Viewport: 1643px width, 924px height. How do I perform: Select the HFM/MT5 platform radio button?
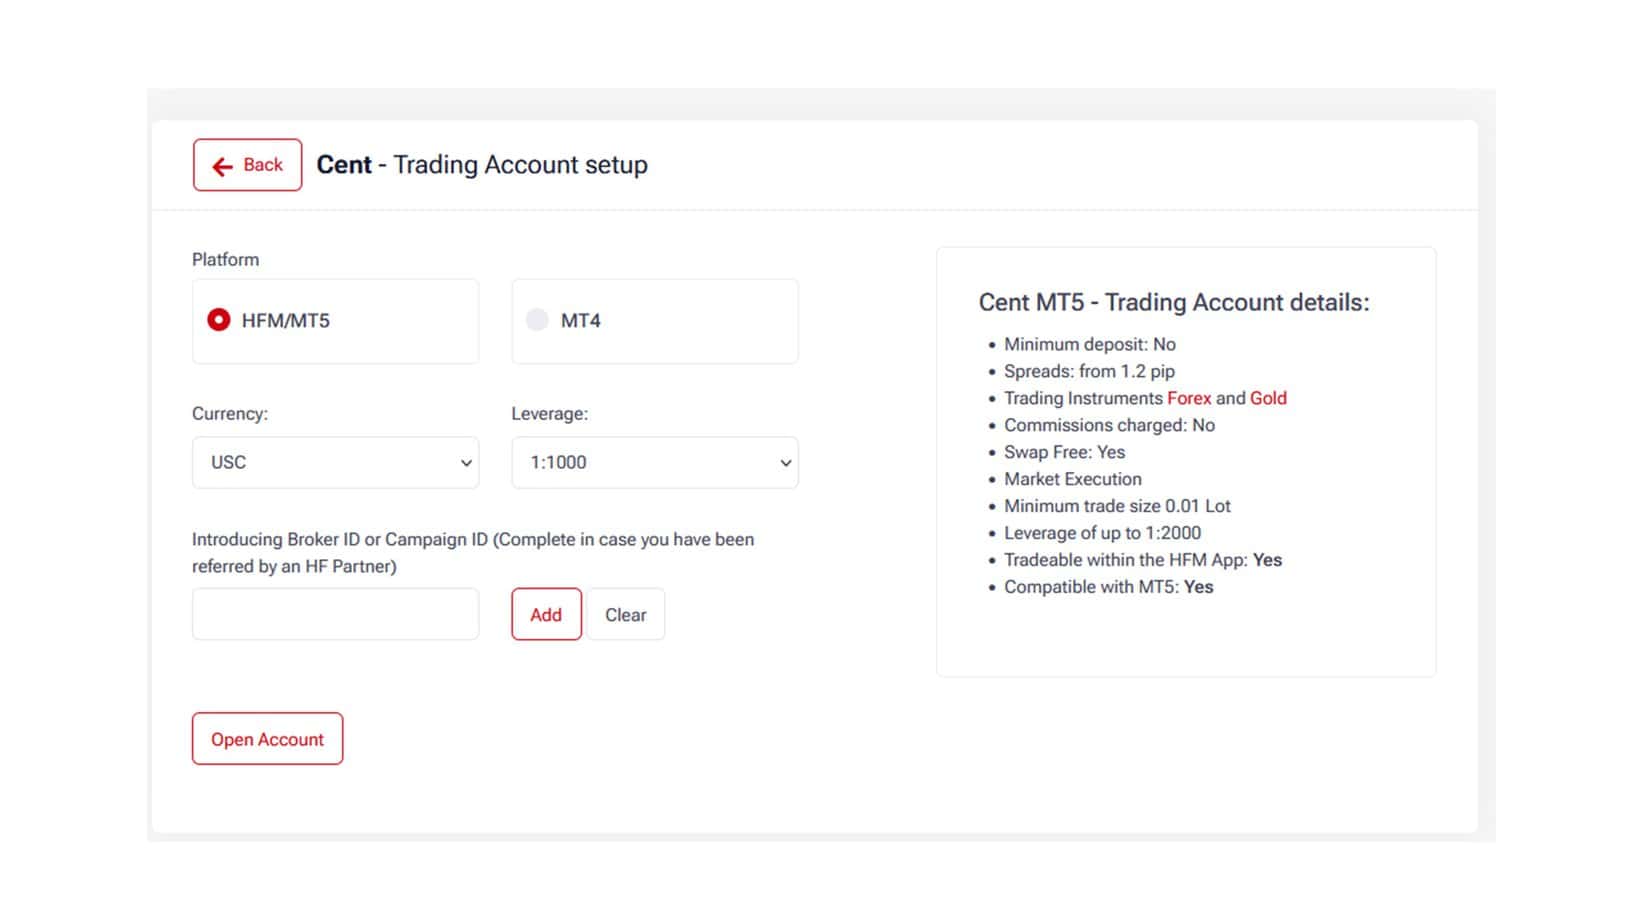(218, 320)
